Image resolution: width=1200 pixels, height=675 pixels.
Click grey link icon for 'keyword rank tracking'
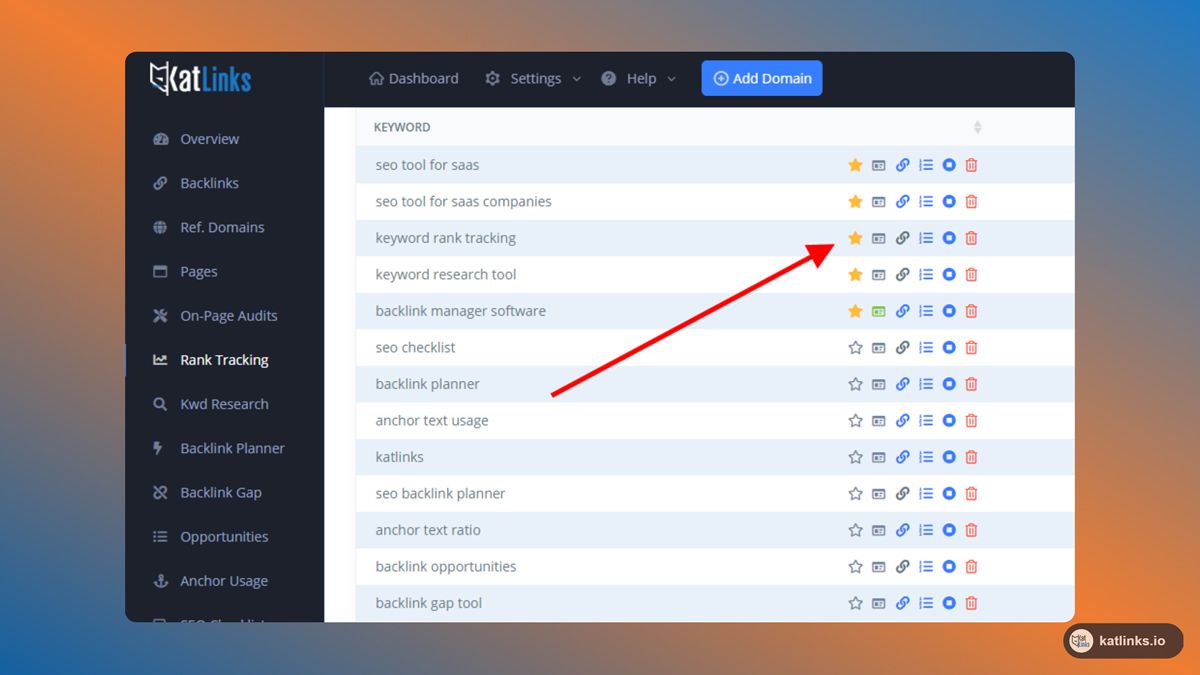(x=902, y=238)
